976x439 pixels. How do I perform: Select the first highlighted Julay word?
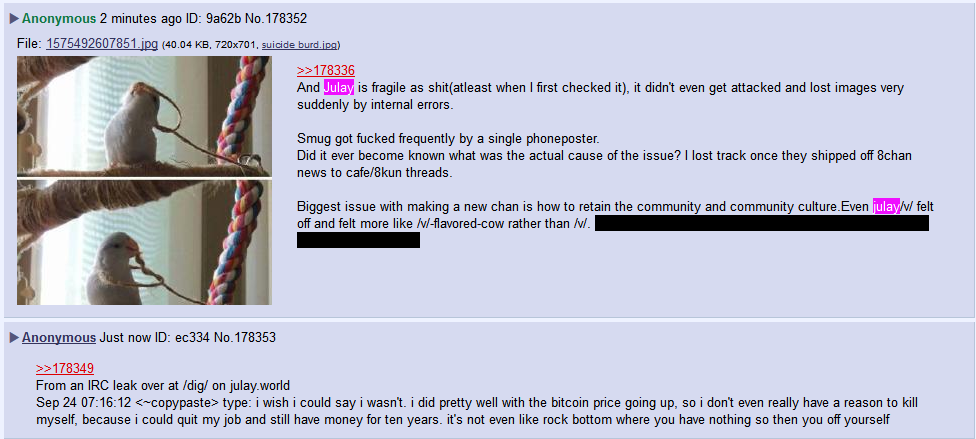[x=339, y=88]
